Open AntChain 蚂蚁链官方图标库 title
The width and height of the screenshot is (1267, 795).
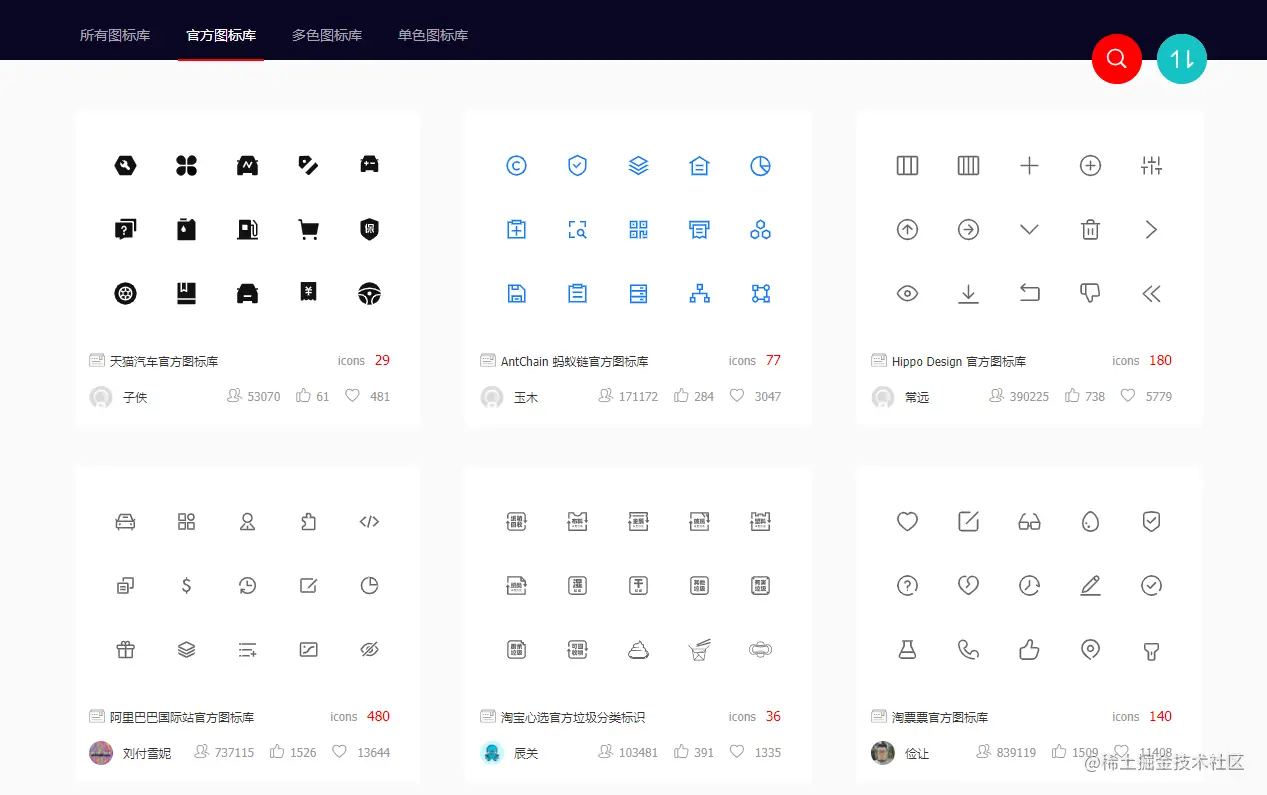575,361
